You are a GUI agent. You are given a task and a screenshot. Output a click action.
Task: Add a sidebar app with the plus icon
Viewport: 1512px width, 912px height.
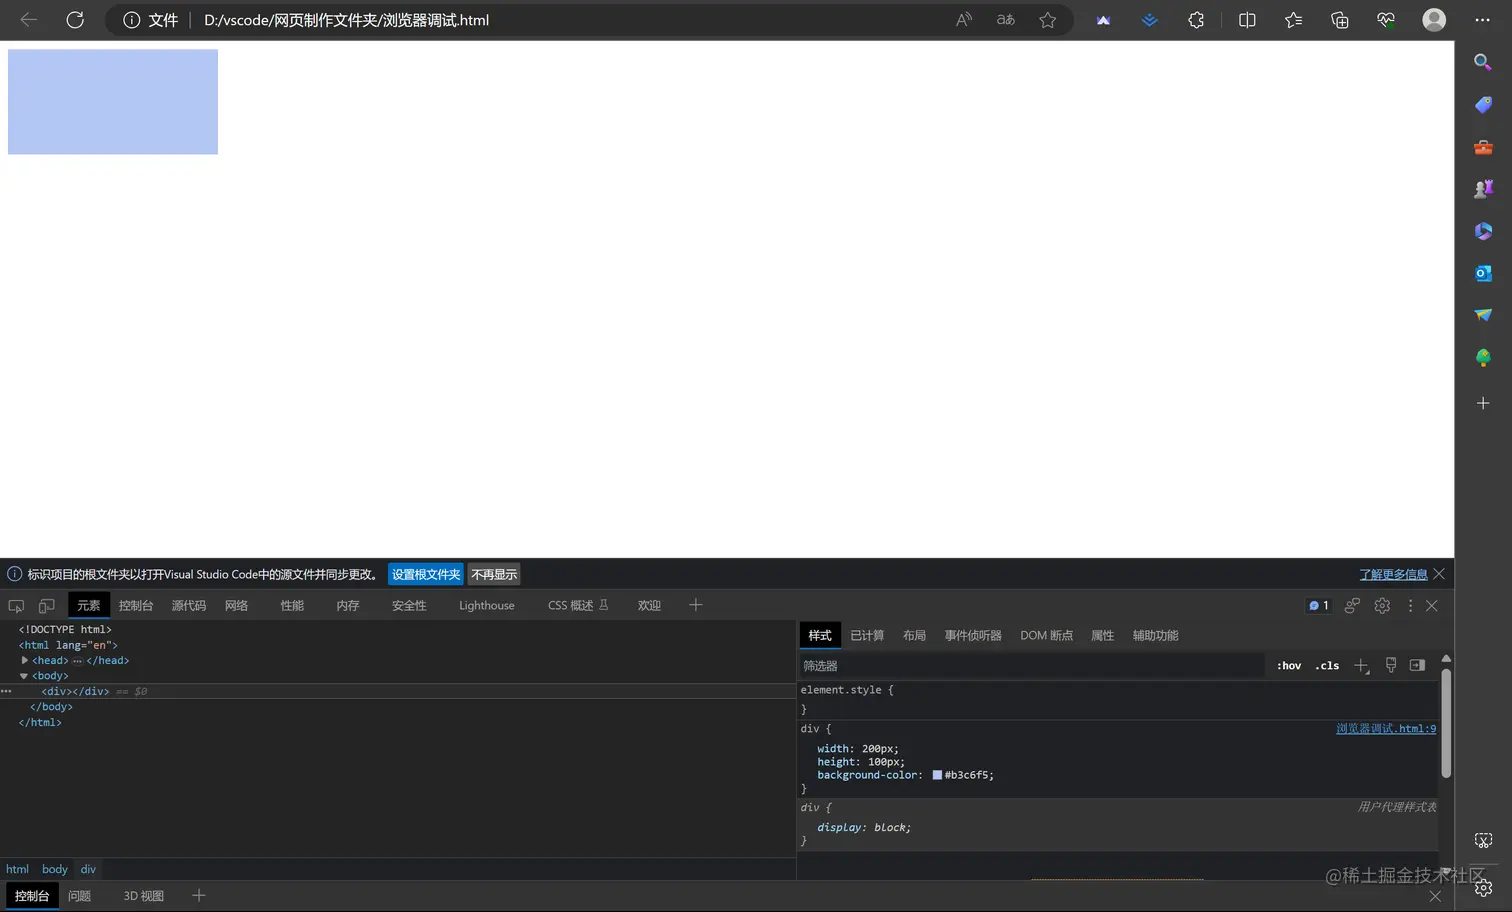(x=1483, y=403)
